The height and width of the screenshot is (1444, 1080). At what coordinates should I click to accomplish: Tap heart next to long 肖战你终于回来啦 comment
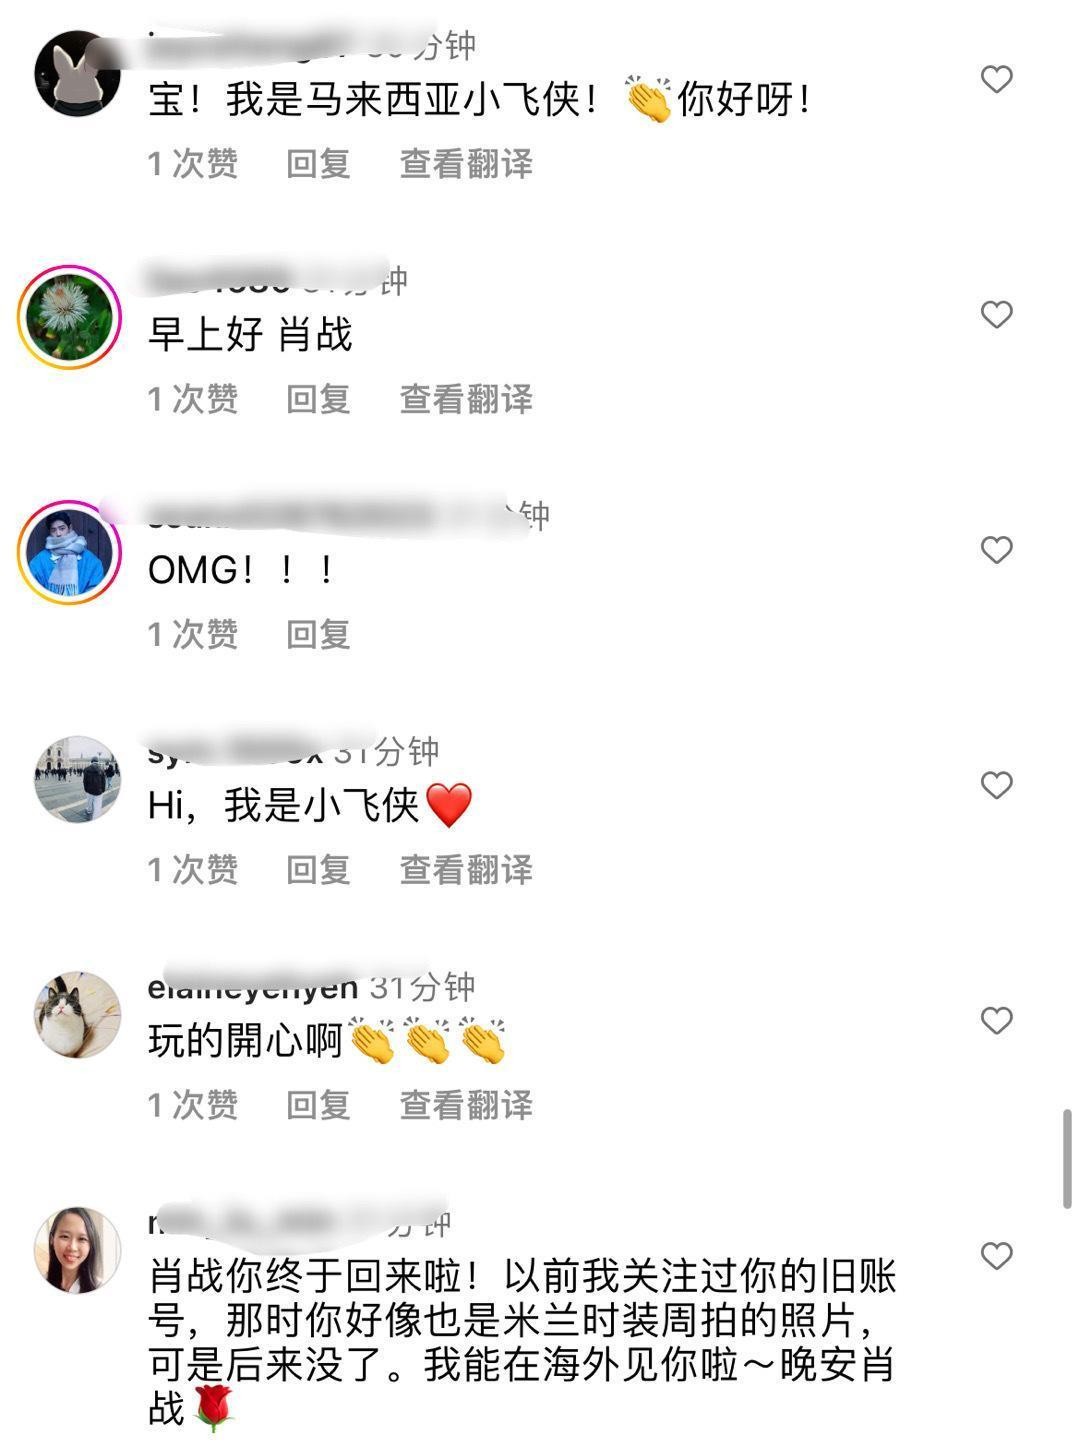point(996,1255)
